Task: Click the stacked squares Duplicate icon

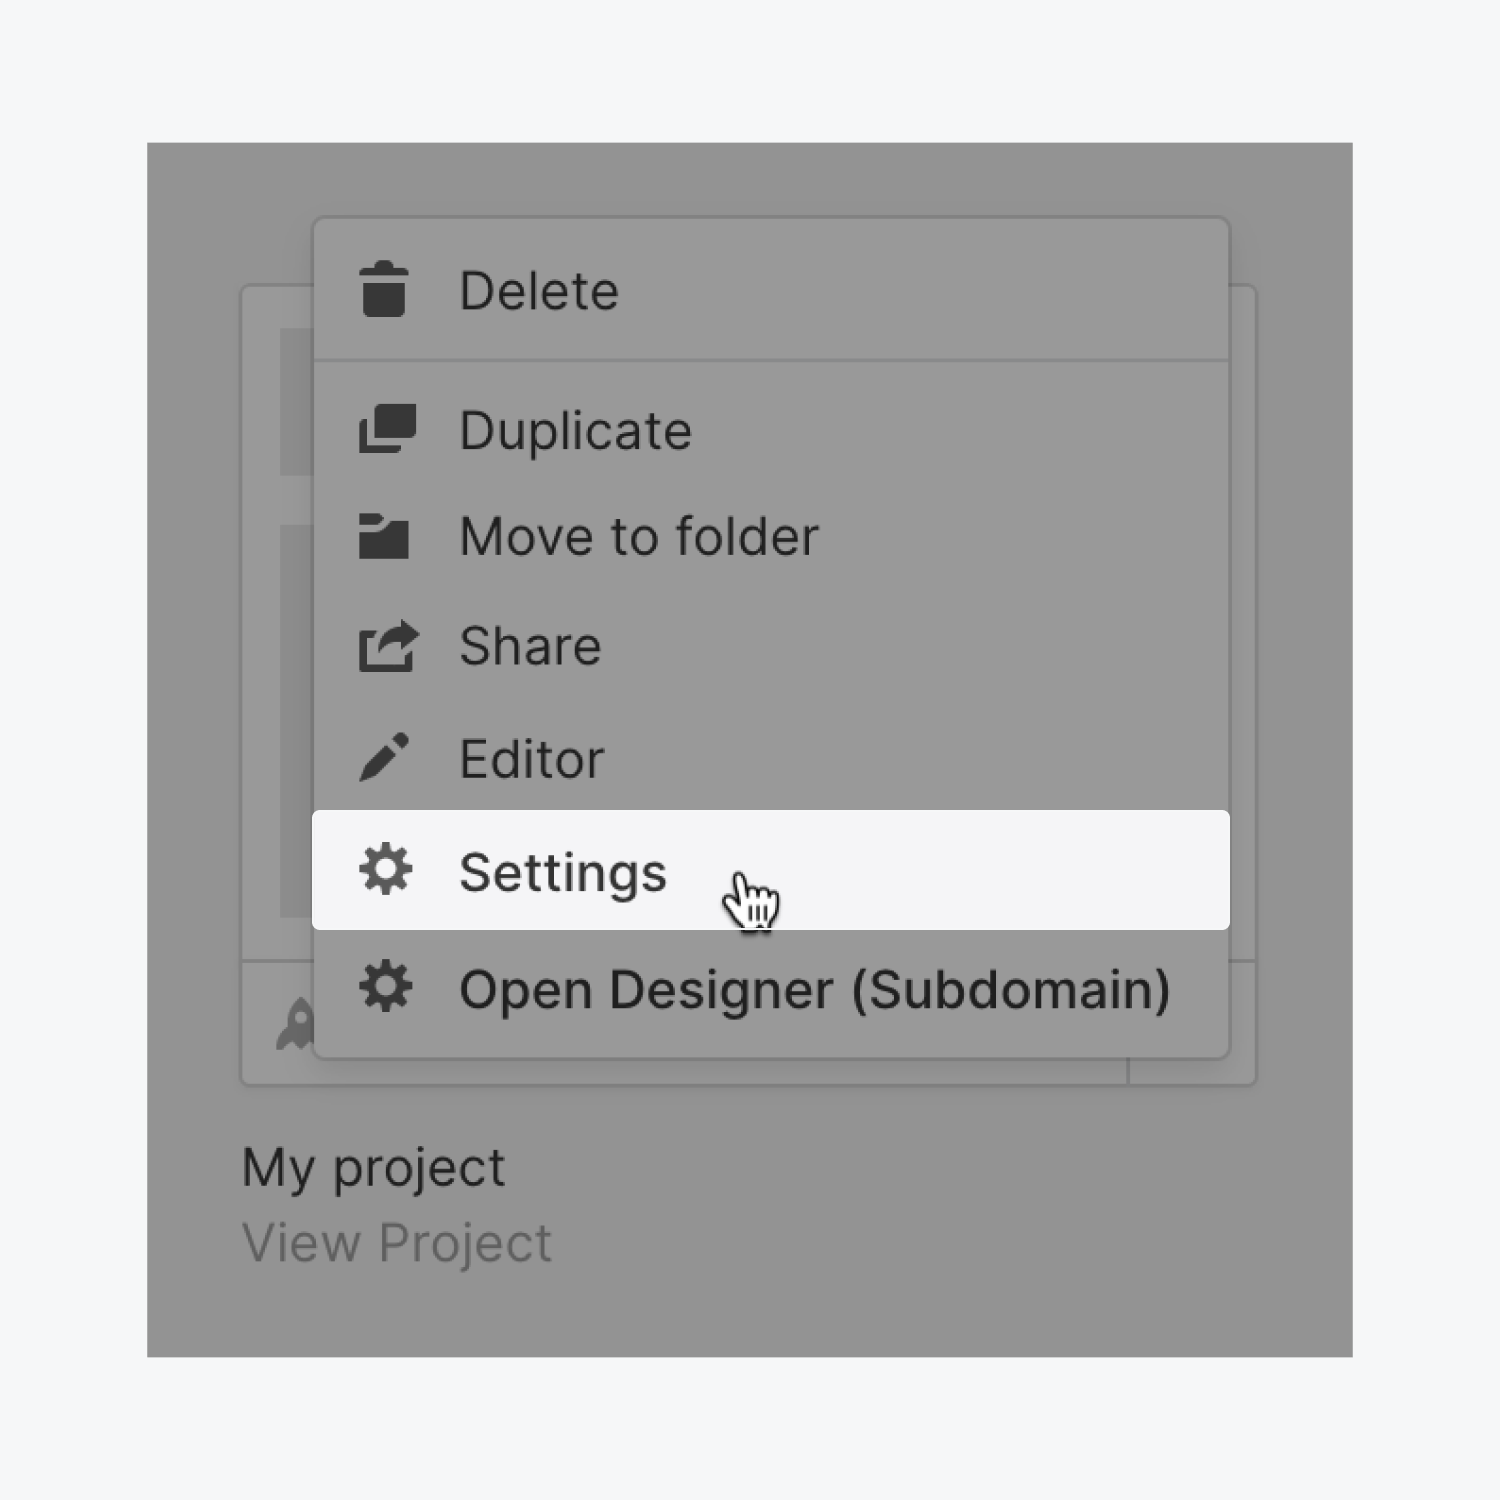Action: [387, 429]
